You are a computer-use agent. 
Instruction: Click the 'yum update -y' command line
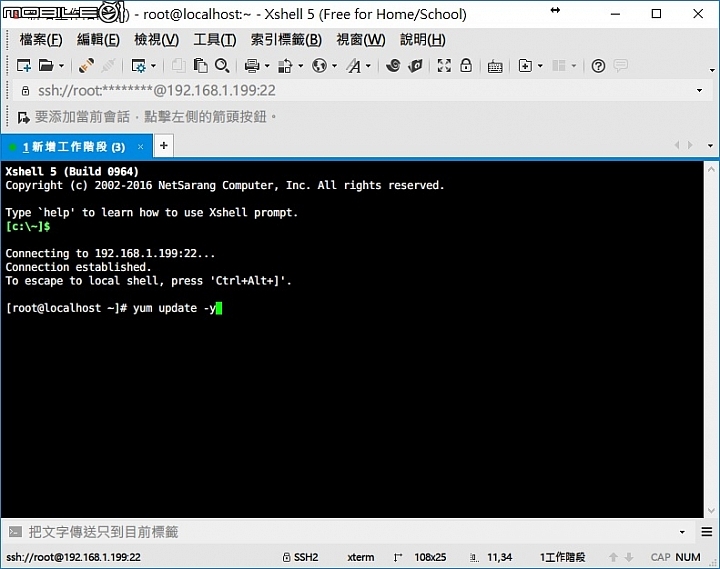click(x=174, y=308)
